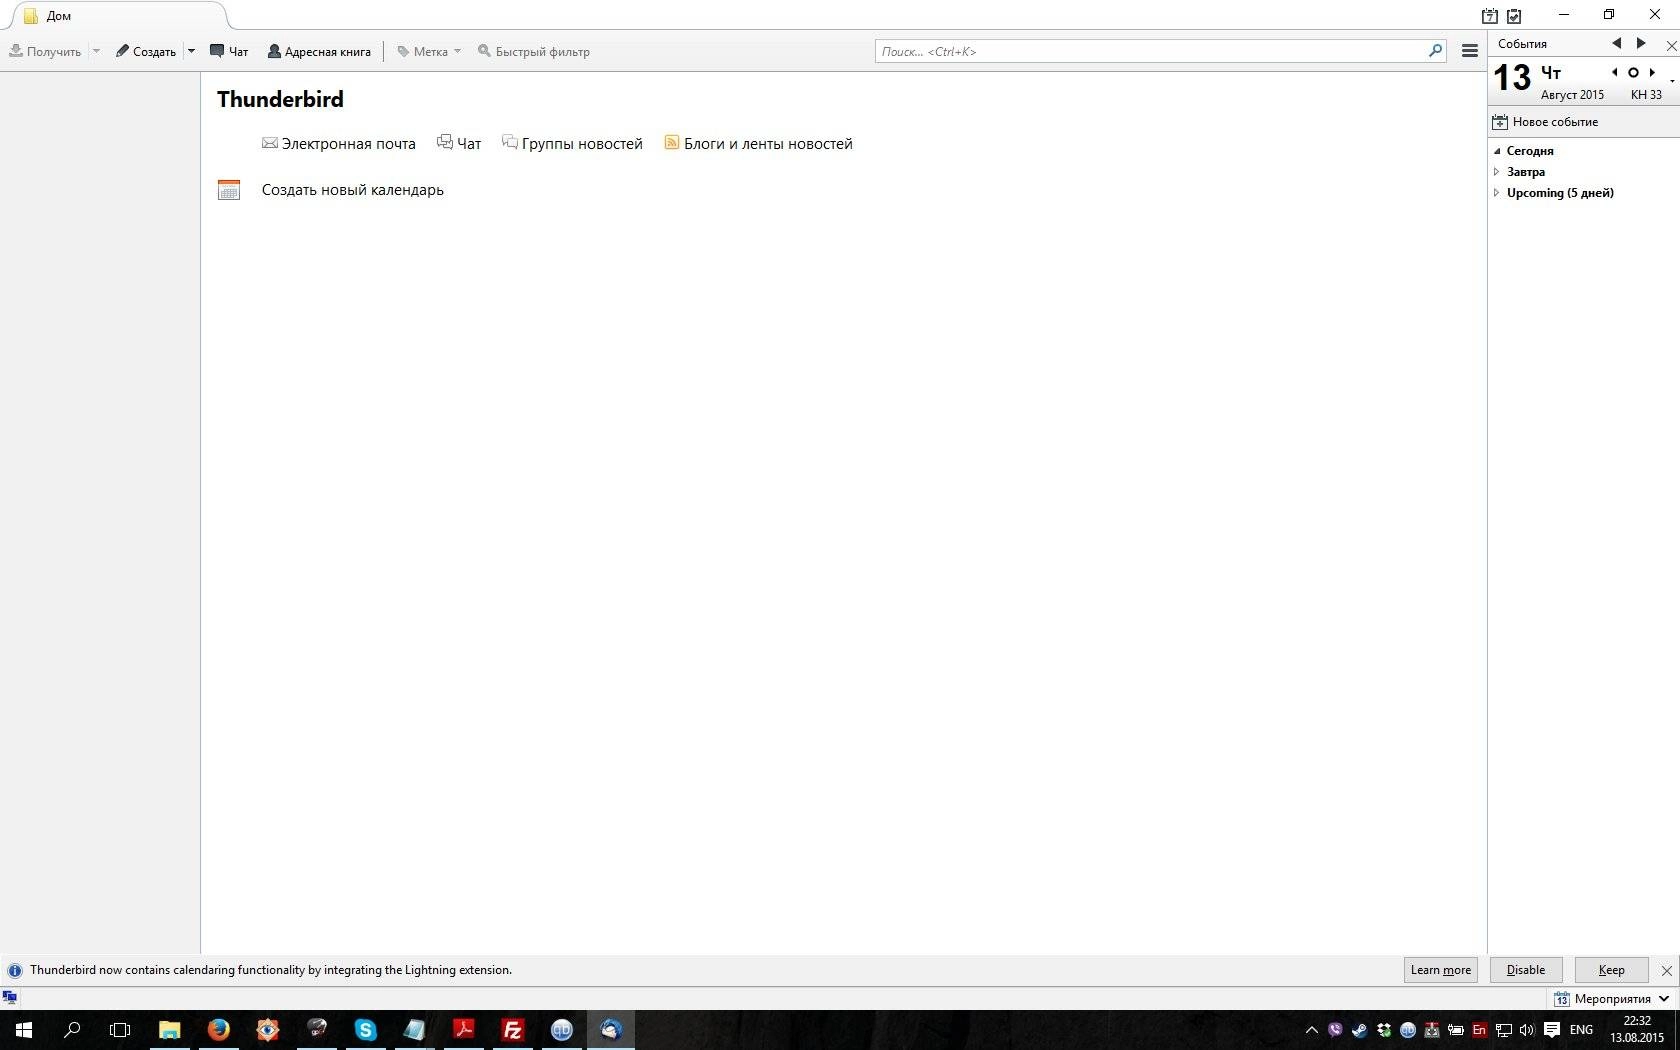
Task: Click the ENG language indicator
Action: (x=1581, y=1030)
